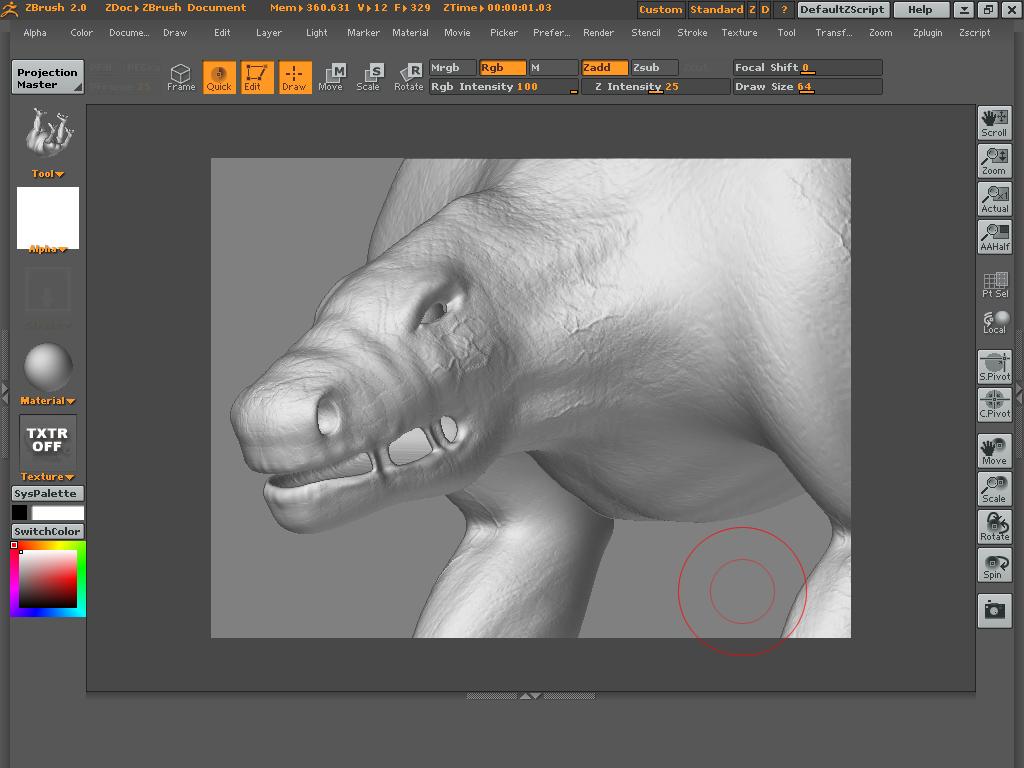Switch to the Standard interface tab
The width and height of the screenshot is (1024, 768).
point(717,9)
